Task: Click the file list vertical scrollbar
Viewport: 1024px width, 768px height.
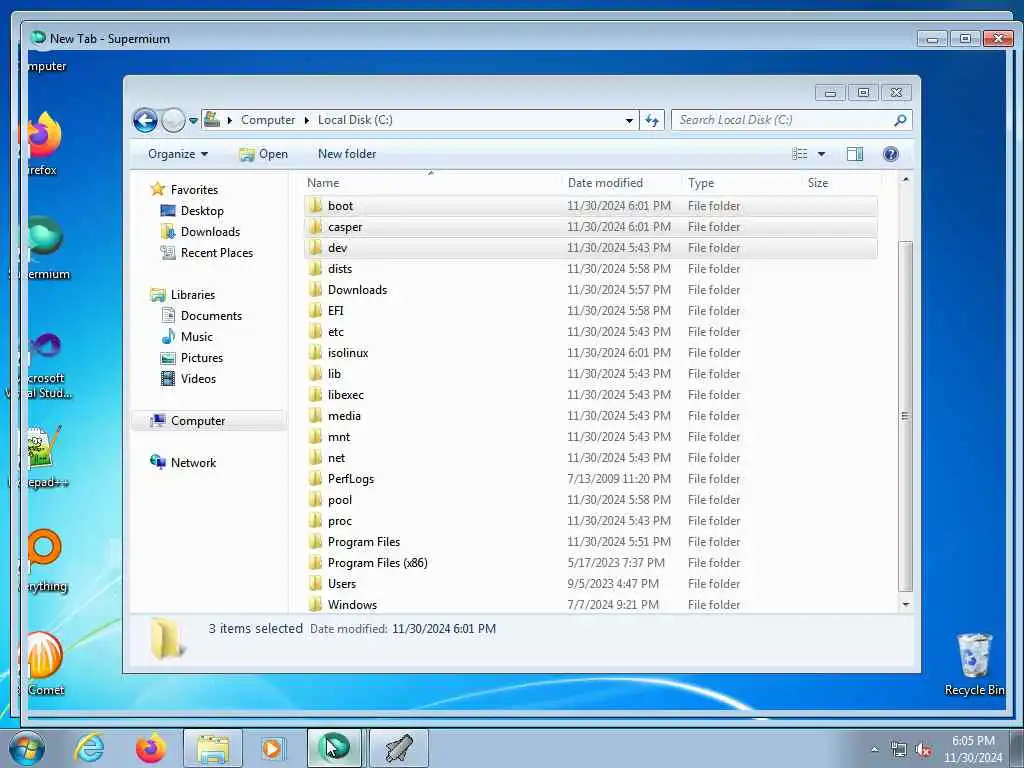Action: (x=905, y=416)
